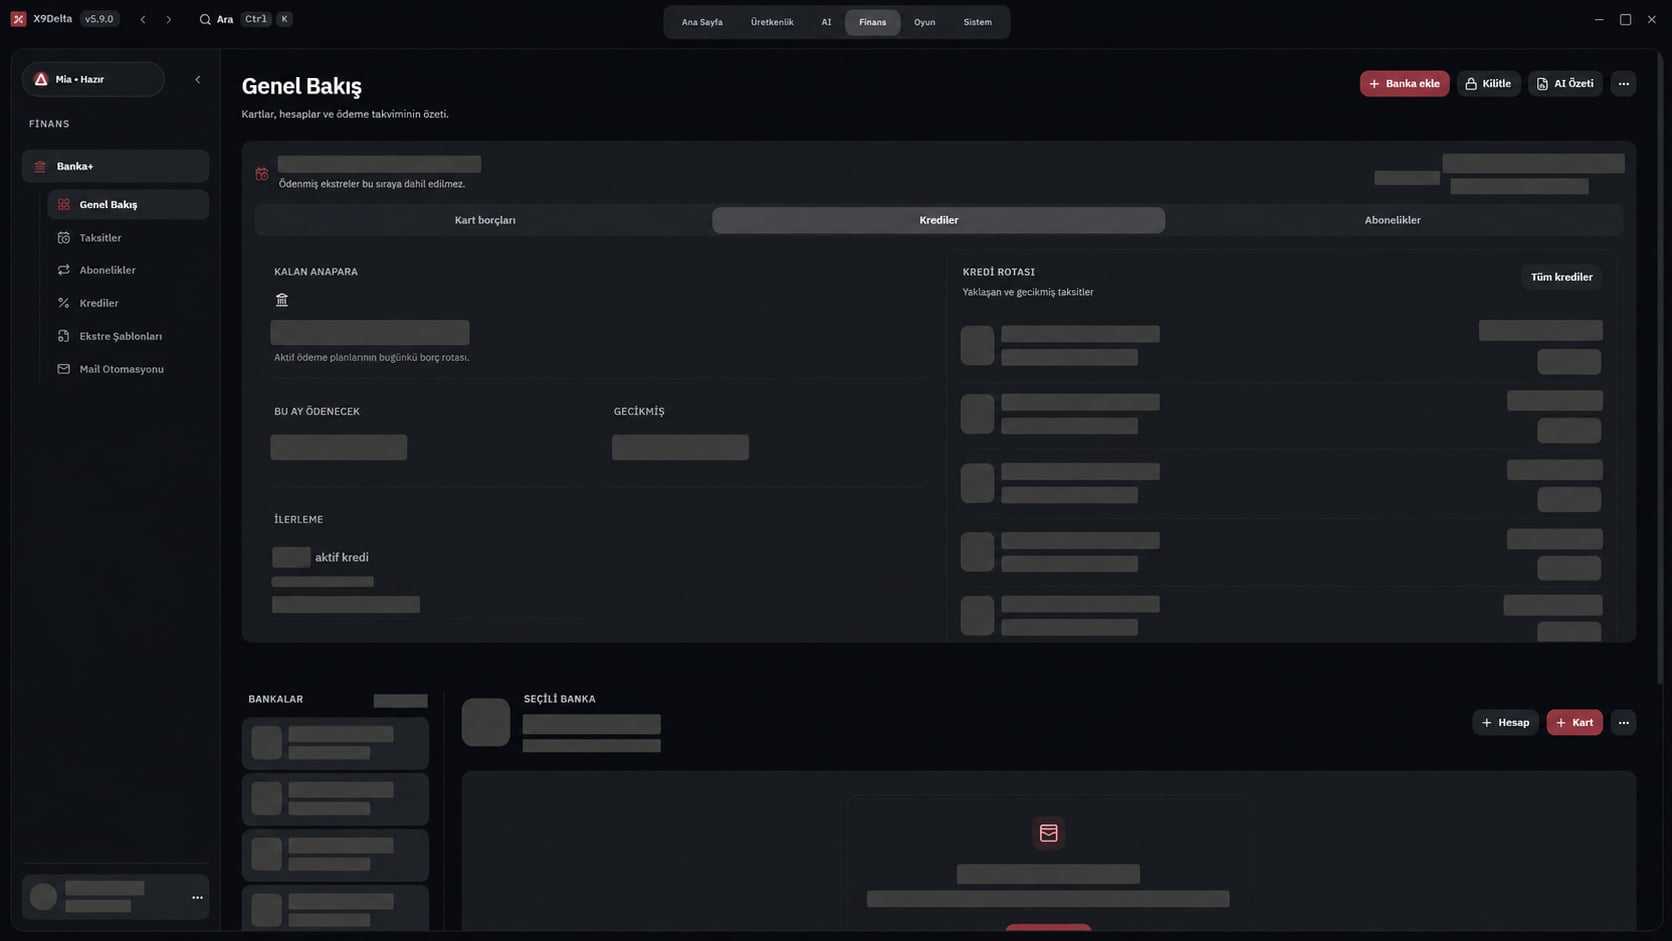This screenshot has width=1672, height=941.
Task: Click the Banka+ bank icon
Action: (40, 166)
